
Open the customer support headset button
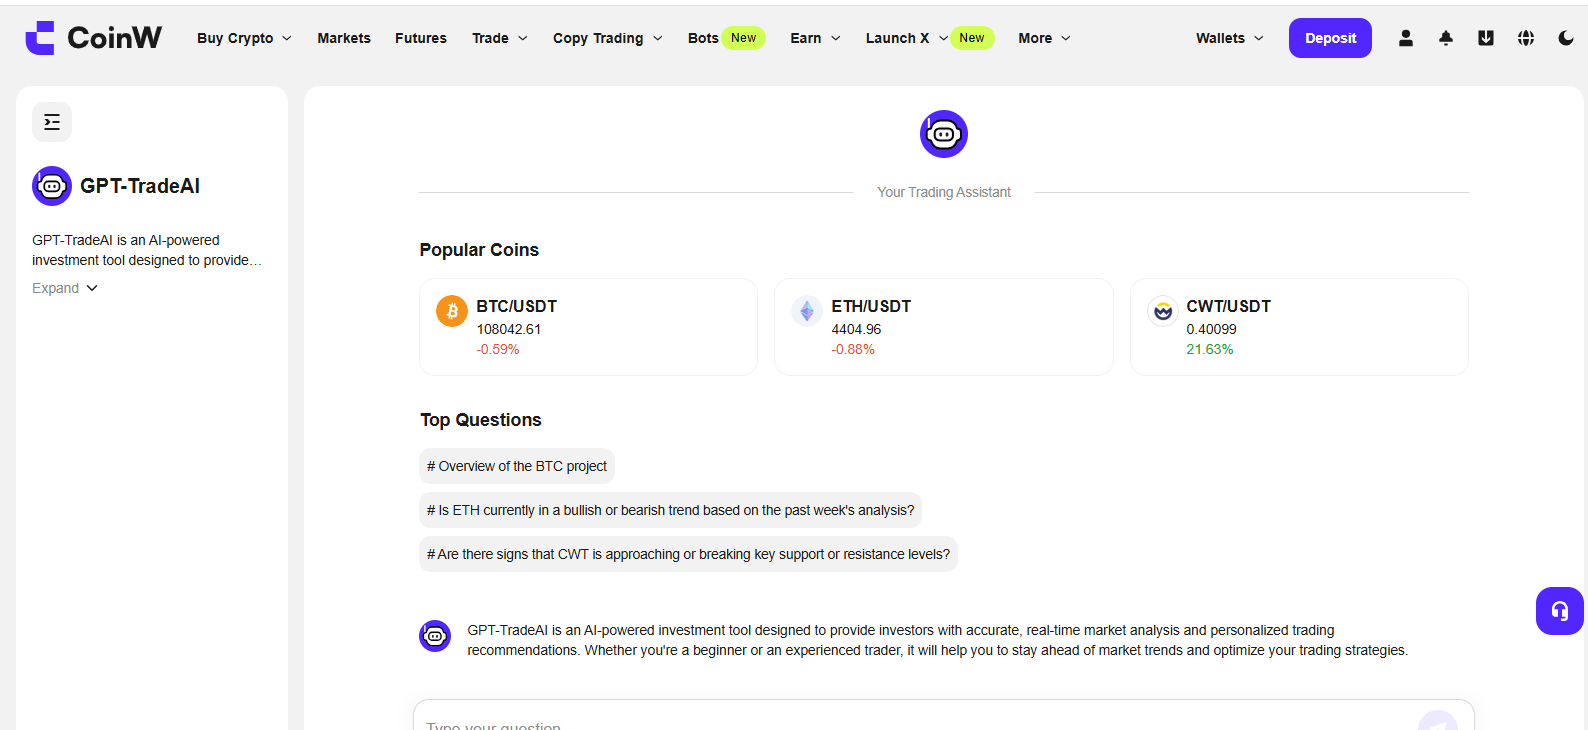pyautogui.click(x=1559, y=611)
